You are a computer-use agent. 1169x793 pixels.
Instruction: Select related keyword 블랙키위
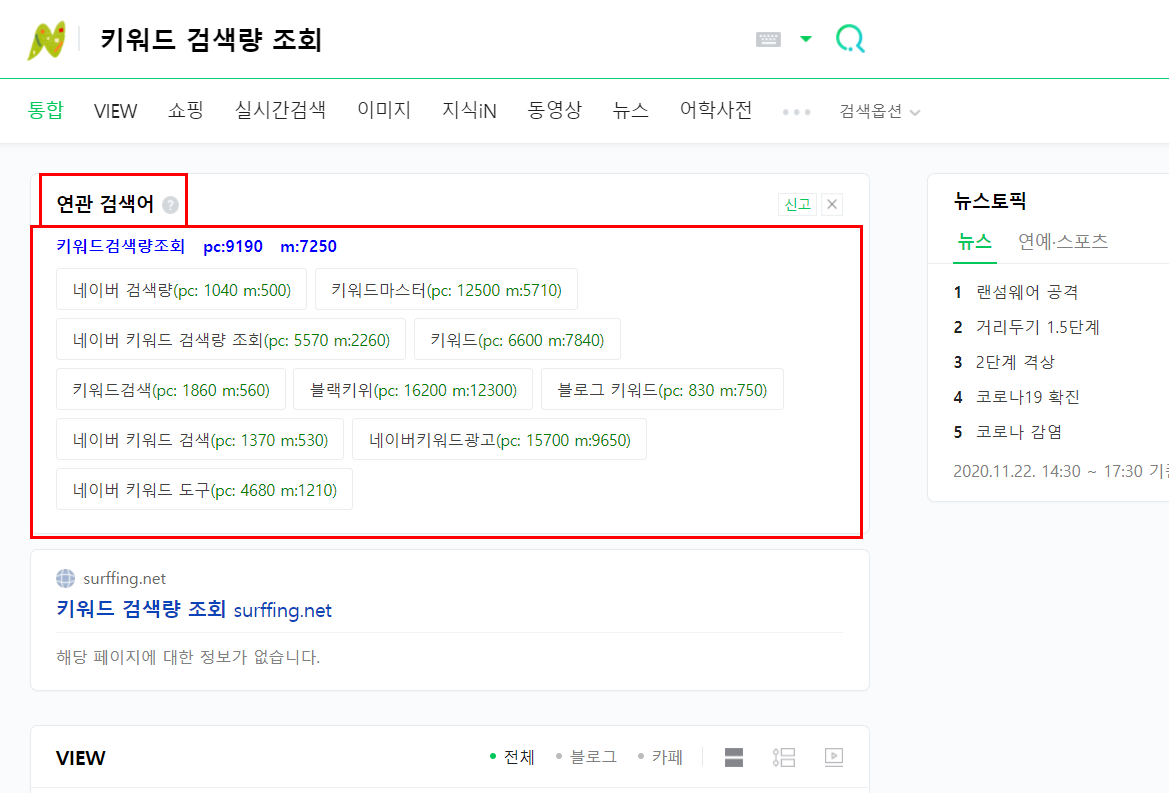[413, 390]
